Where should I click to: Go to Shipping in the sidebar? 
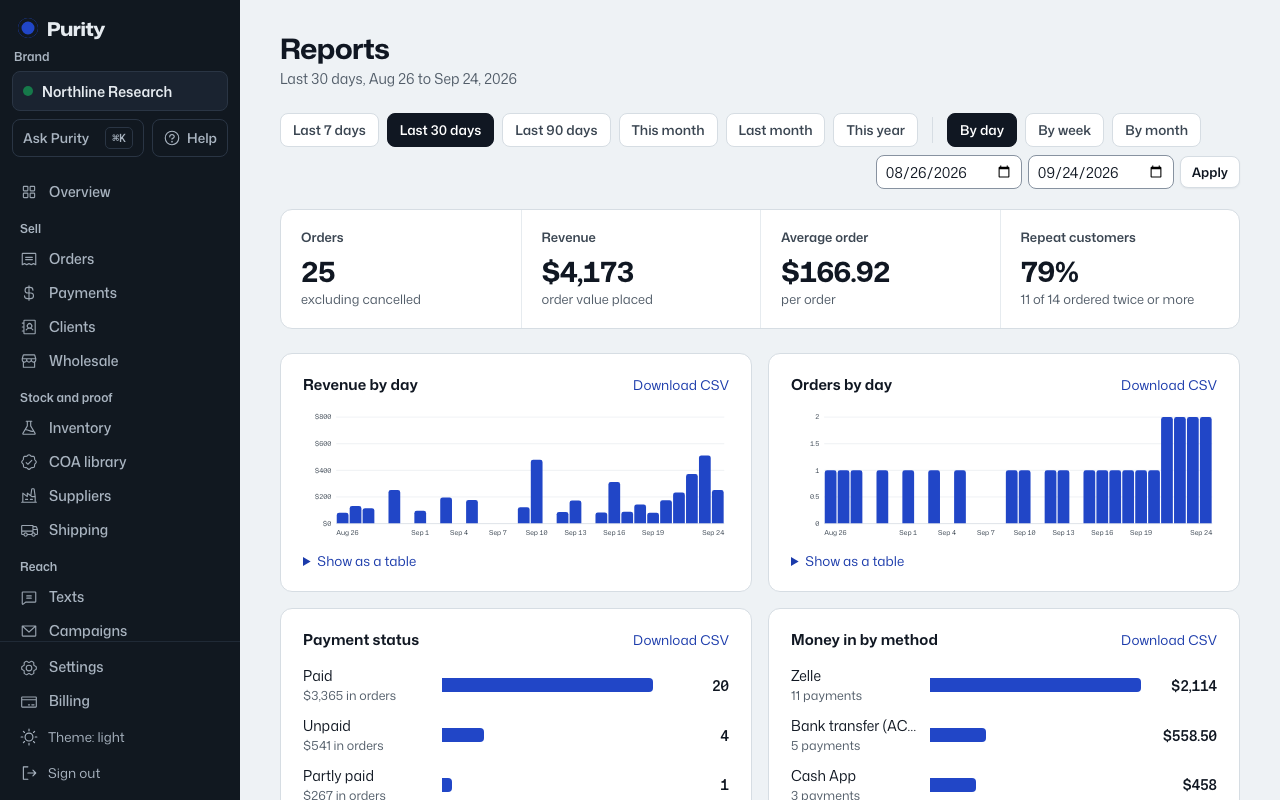[x=120, y=530]
